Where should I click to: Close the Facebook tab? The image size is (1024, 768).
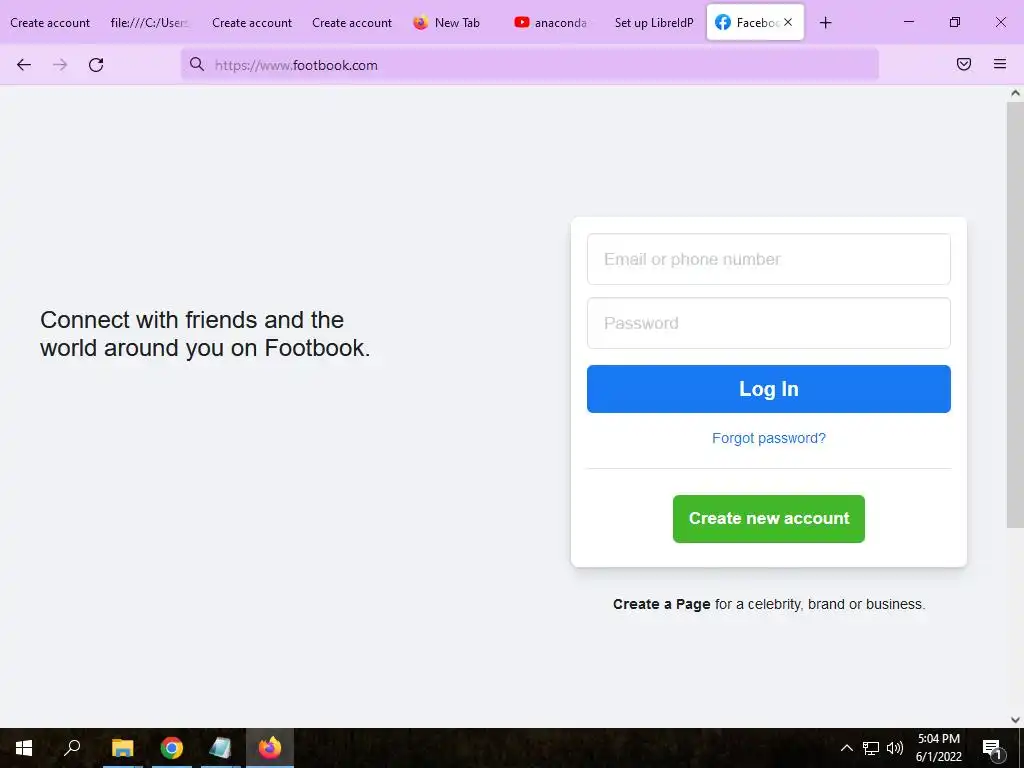tap(788, 22)
